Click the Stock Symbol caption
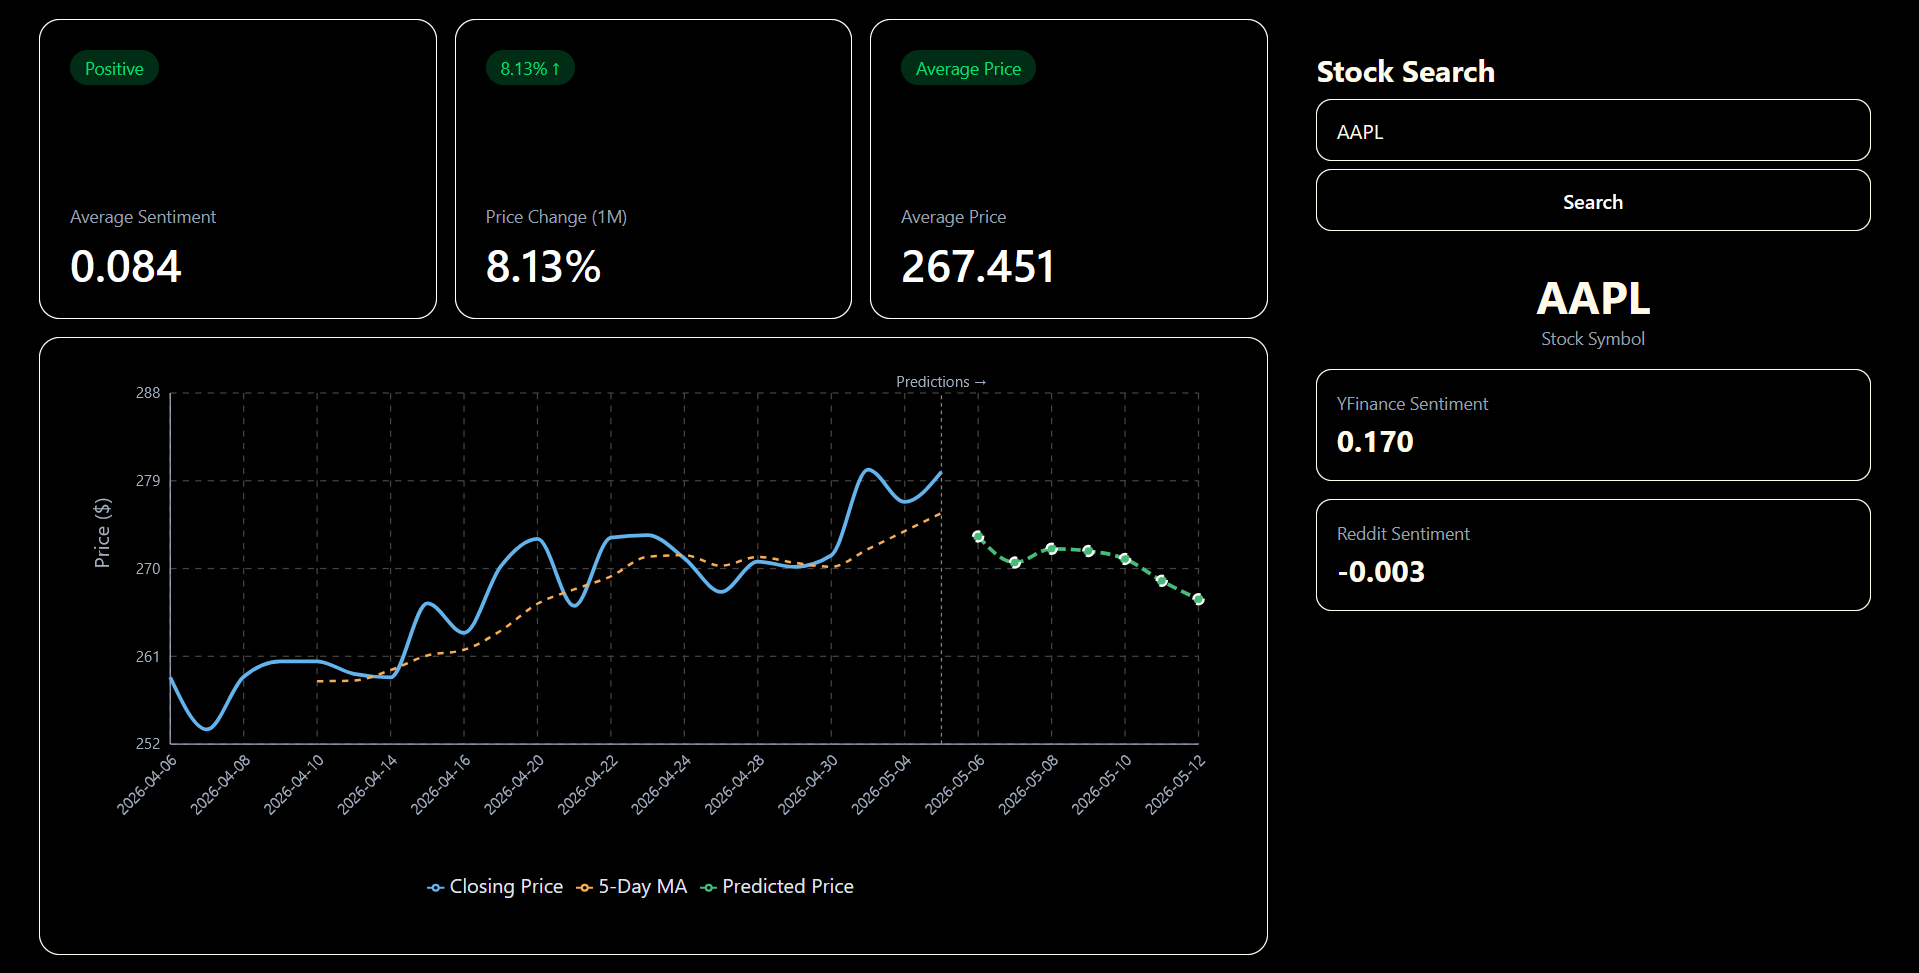This screenshot has height=973, width=1919. 1593,339
